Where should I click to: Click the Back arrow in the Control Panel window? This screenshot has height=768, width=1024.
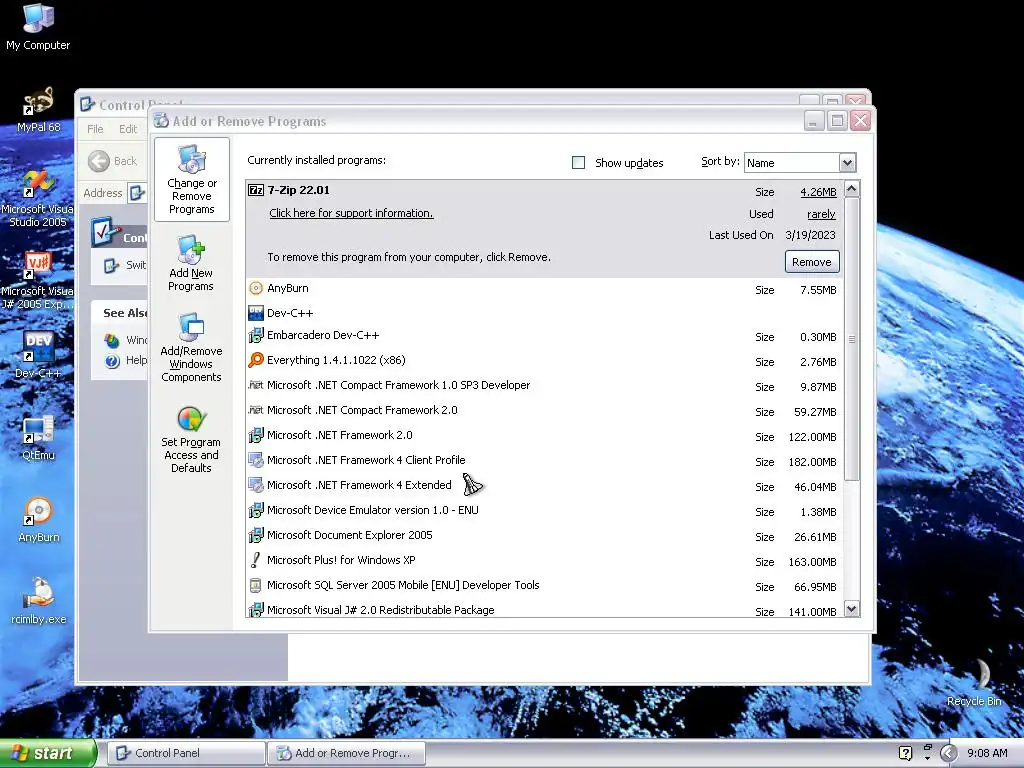99,161
